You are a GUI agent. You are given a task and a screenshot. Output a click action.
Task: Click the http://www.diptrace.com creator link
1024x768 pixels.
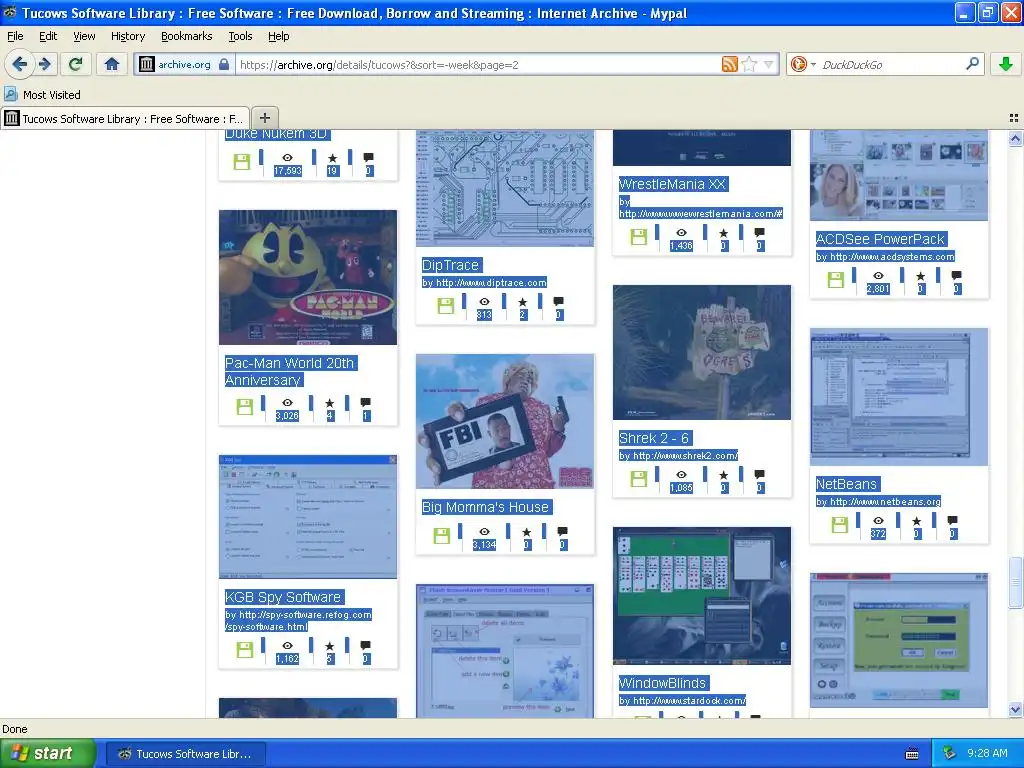coord(491,283)
